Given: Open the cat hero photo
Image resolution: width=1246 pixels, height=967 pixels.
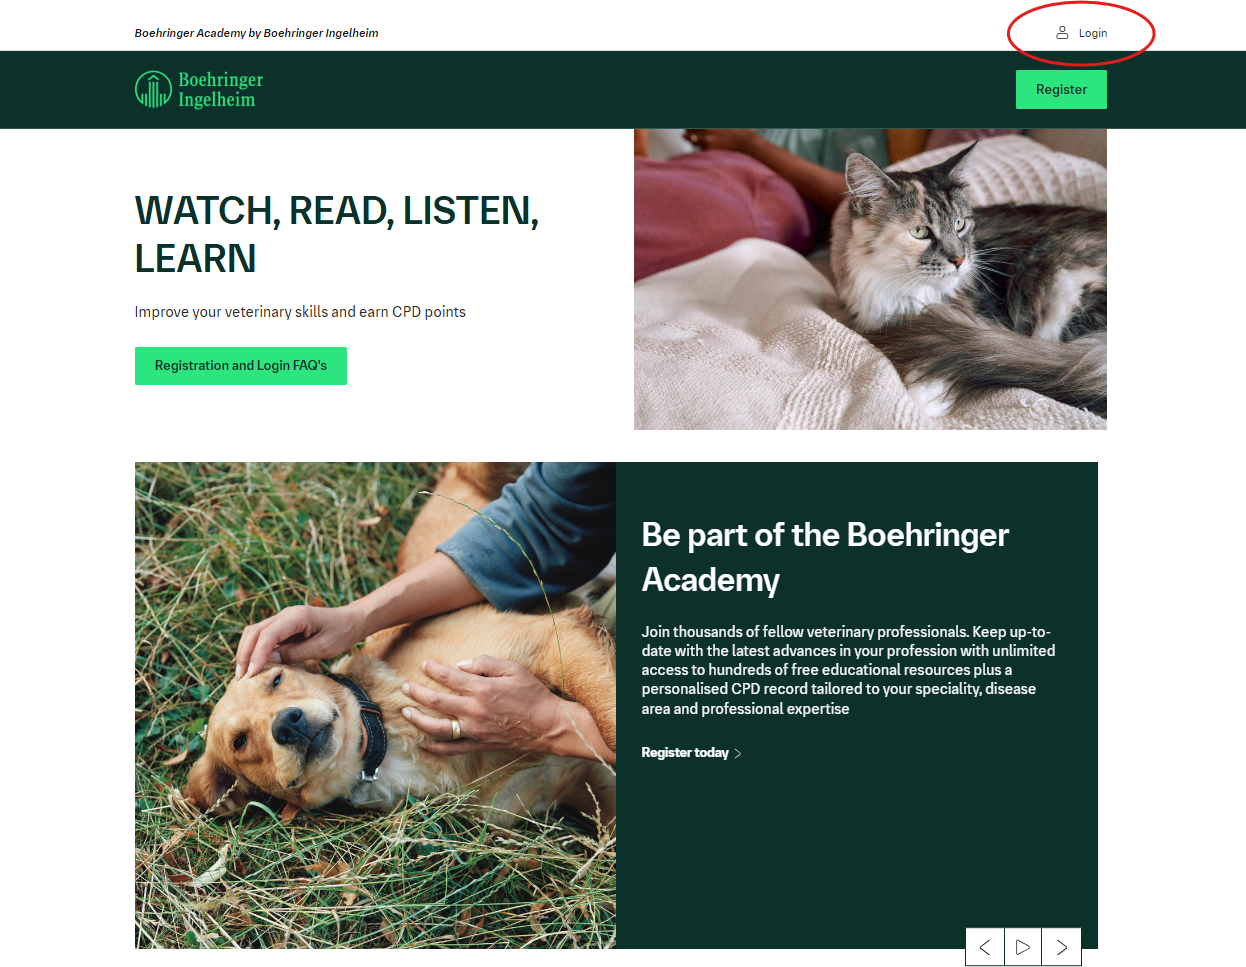Looking at the screenshot, I should tap(870, 279).
